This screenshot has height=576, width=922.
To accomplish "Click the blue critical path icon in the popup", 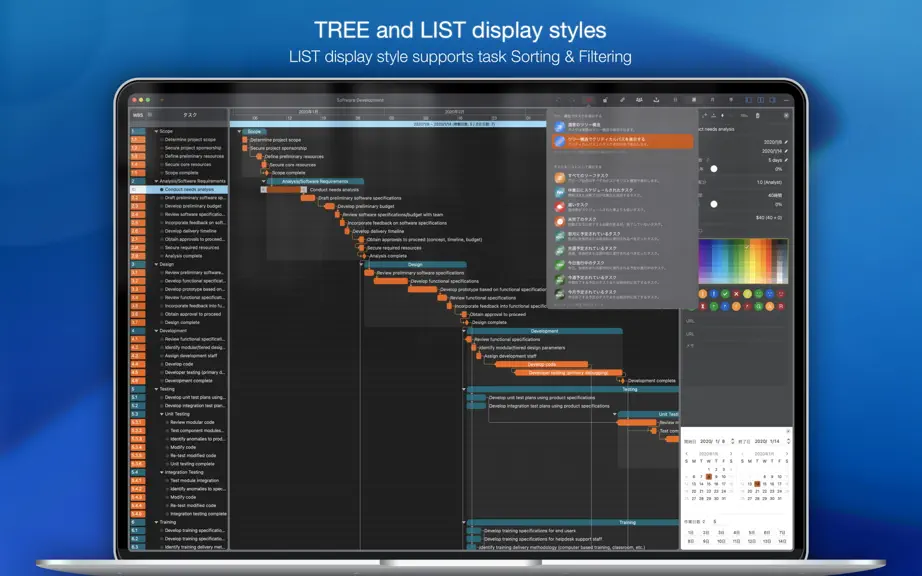I will (x=560, y=141).
